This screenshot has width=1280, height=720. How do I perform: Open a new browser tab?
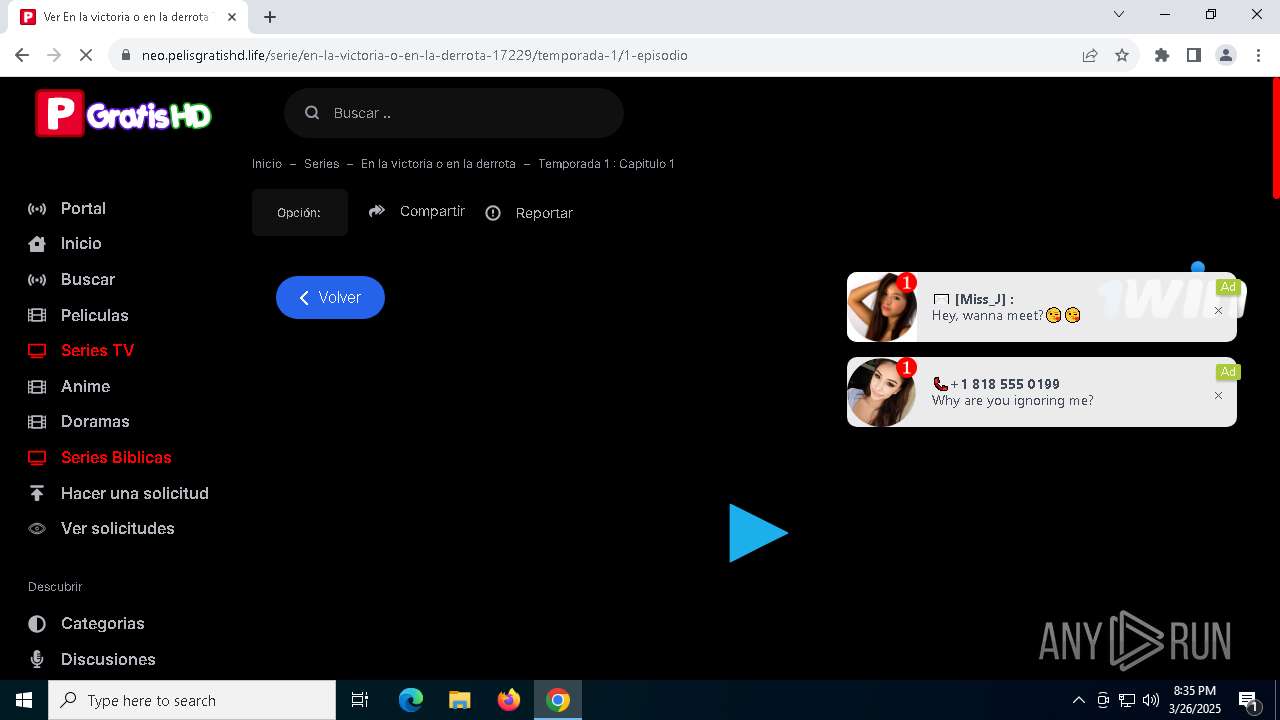[270, 17]
